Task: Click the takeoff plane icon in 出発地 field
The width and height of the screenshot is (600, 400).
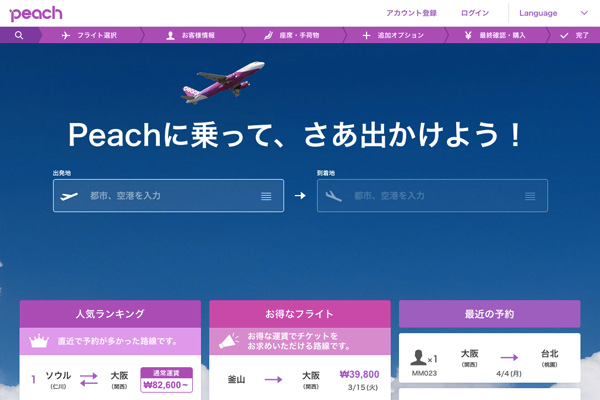Action: 69,196
